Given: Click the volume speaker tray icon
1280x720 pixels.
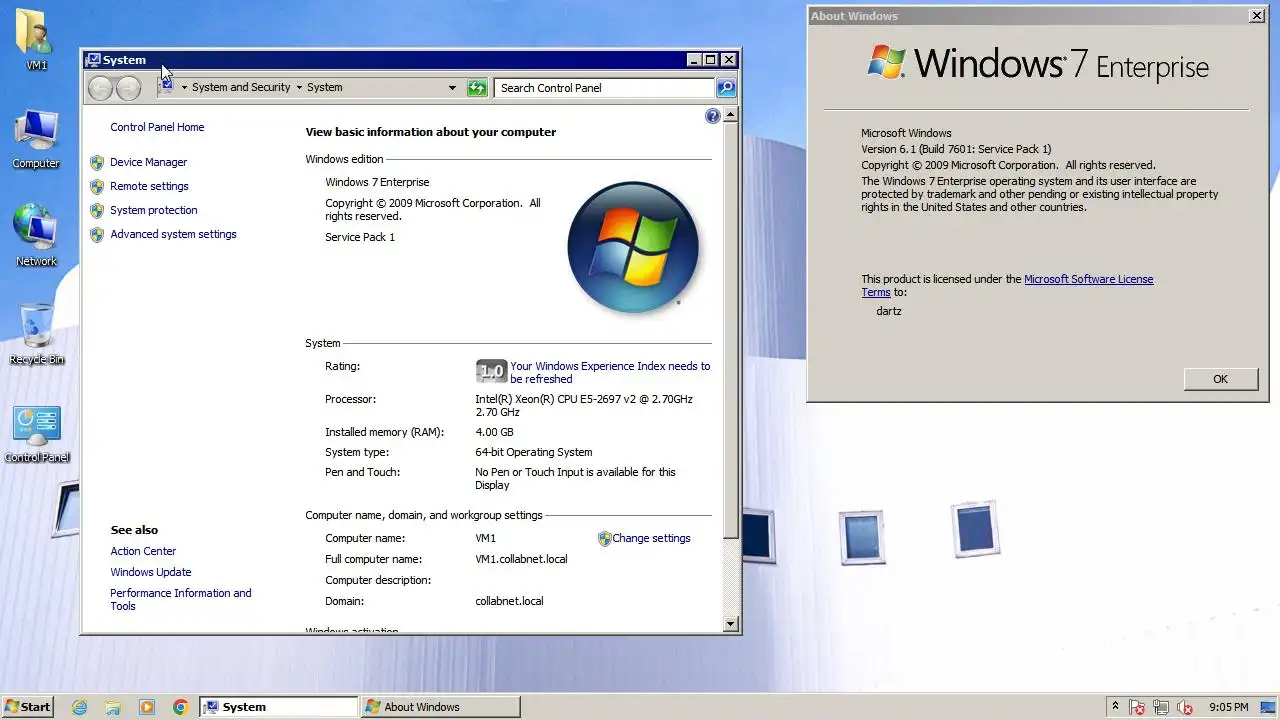Looking at the screenshot, I should tap(1186, 708).
